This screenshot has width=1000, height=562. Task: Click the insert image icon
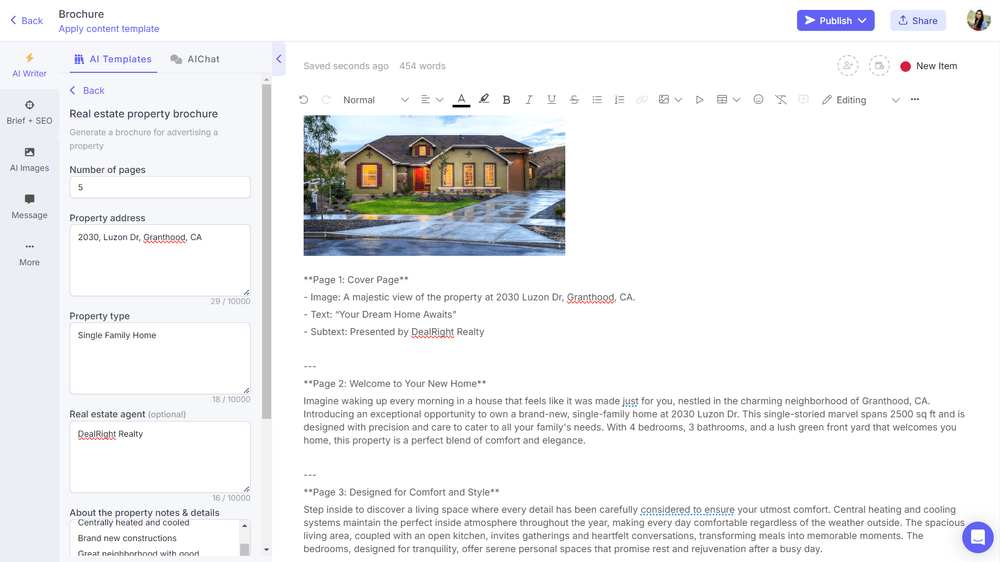click(x=664, y=100)
